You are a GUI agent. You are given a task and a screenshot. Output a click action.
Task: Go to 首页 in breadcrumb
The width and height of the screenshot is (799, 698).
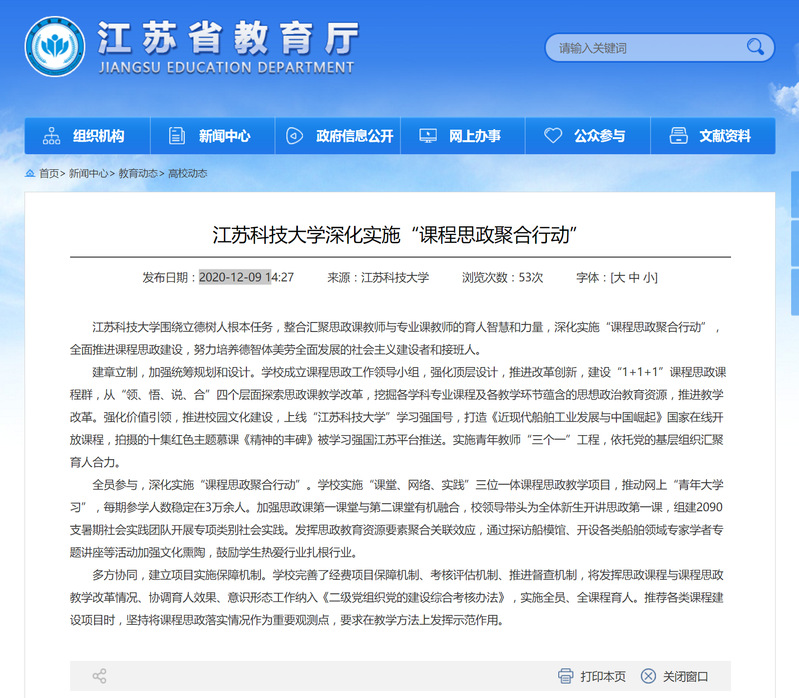coord(48,174)
